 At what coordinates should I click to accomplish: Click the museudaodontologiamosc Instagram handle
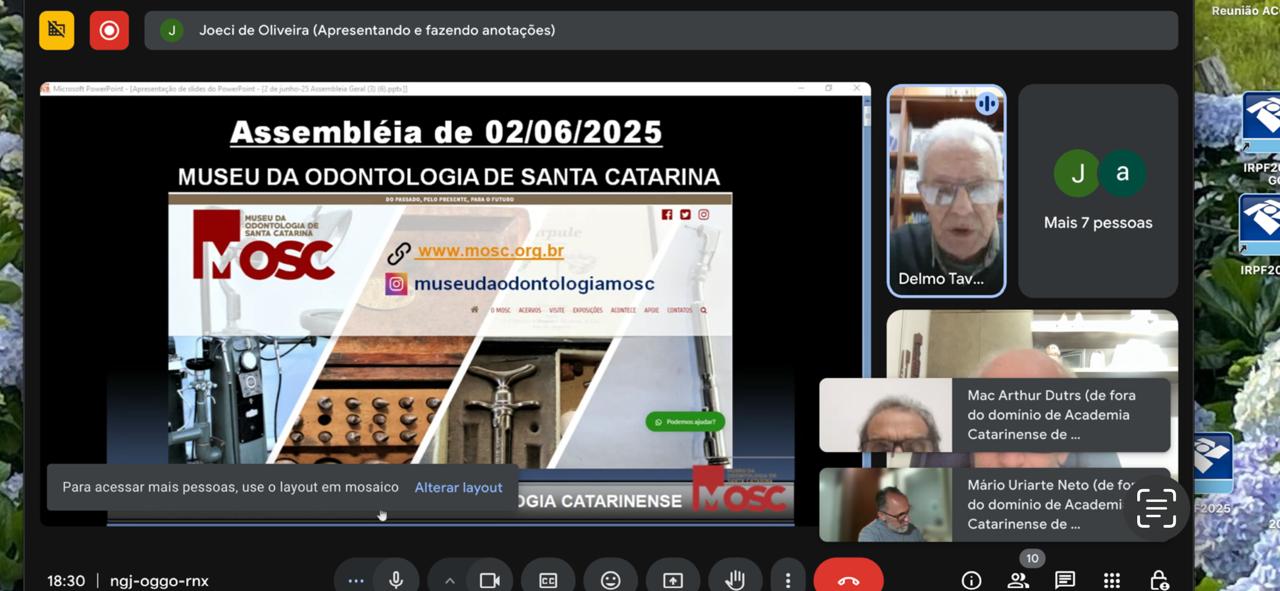pos(534,284)
